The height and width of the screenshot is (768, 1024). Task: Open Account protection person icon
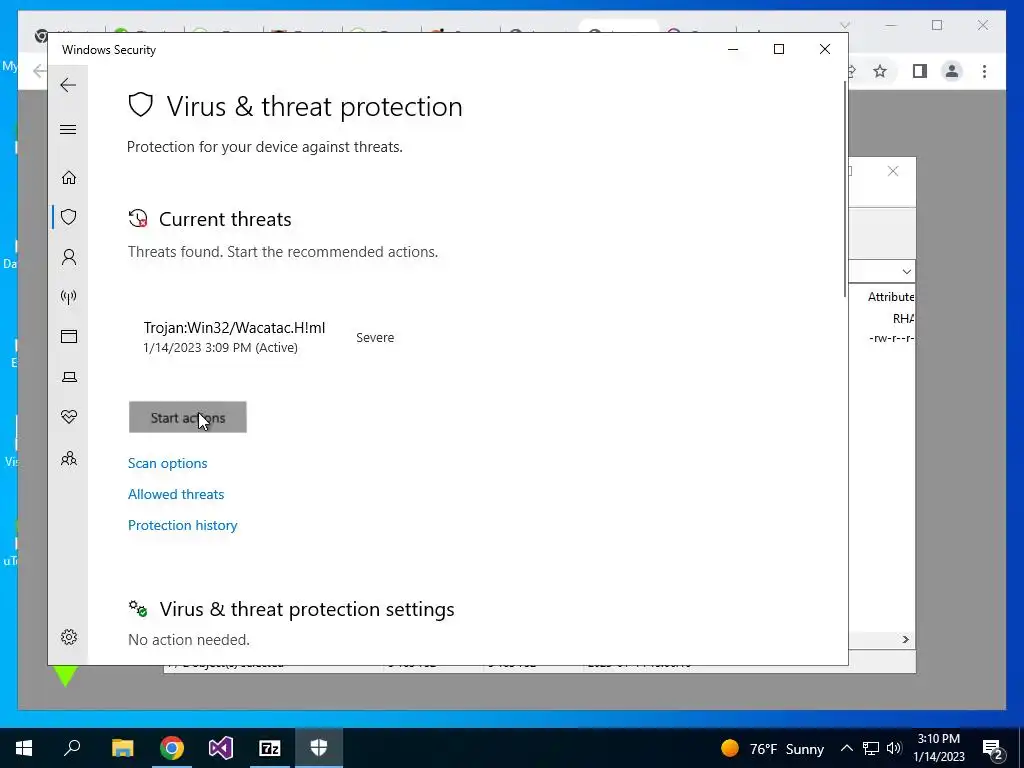(69, 257)
